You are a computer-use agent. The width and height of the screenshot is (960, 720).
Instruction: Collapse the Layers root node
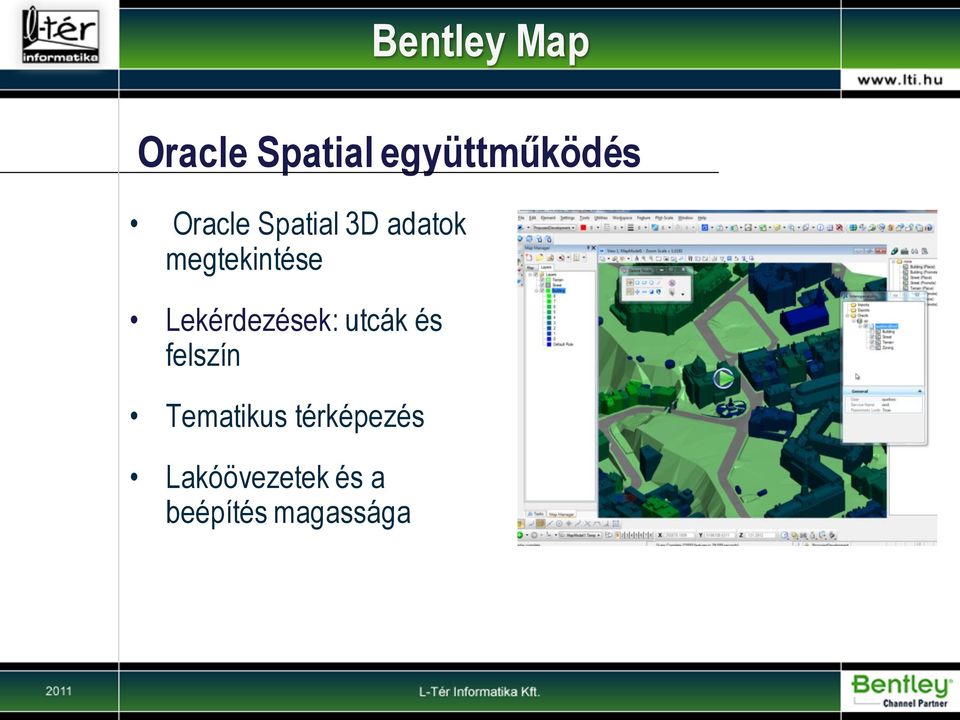(x=530, y=275)
